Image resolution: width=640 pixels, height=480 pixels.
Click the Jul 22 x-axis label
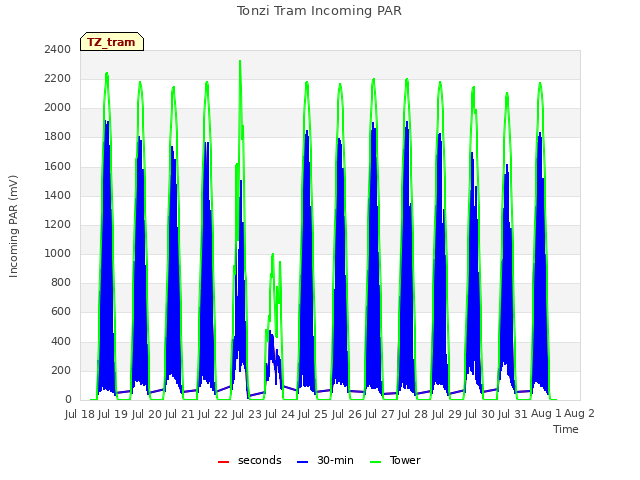(213, 414)
